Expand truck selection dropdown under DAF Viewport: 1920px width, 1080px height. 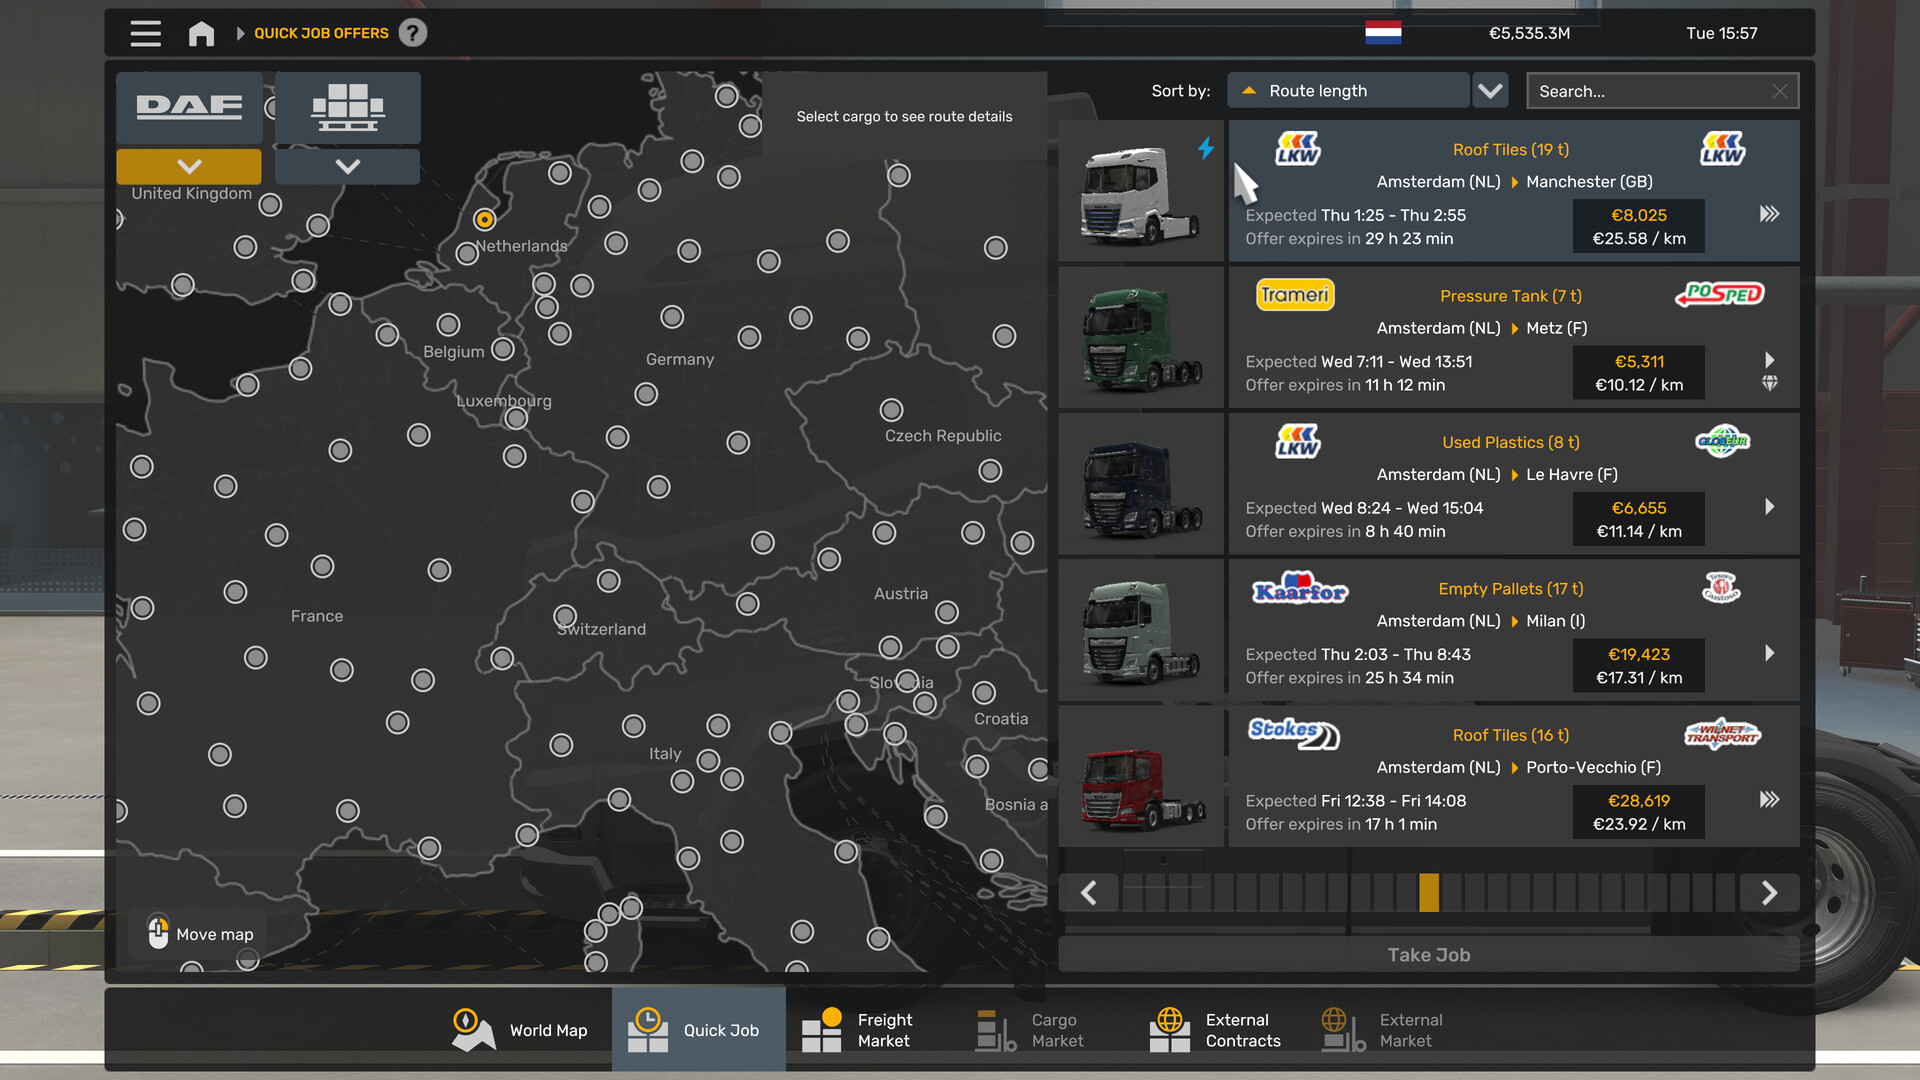[188, 166]
